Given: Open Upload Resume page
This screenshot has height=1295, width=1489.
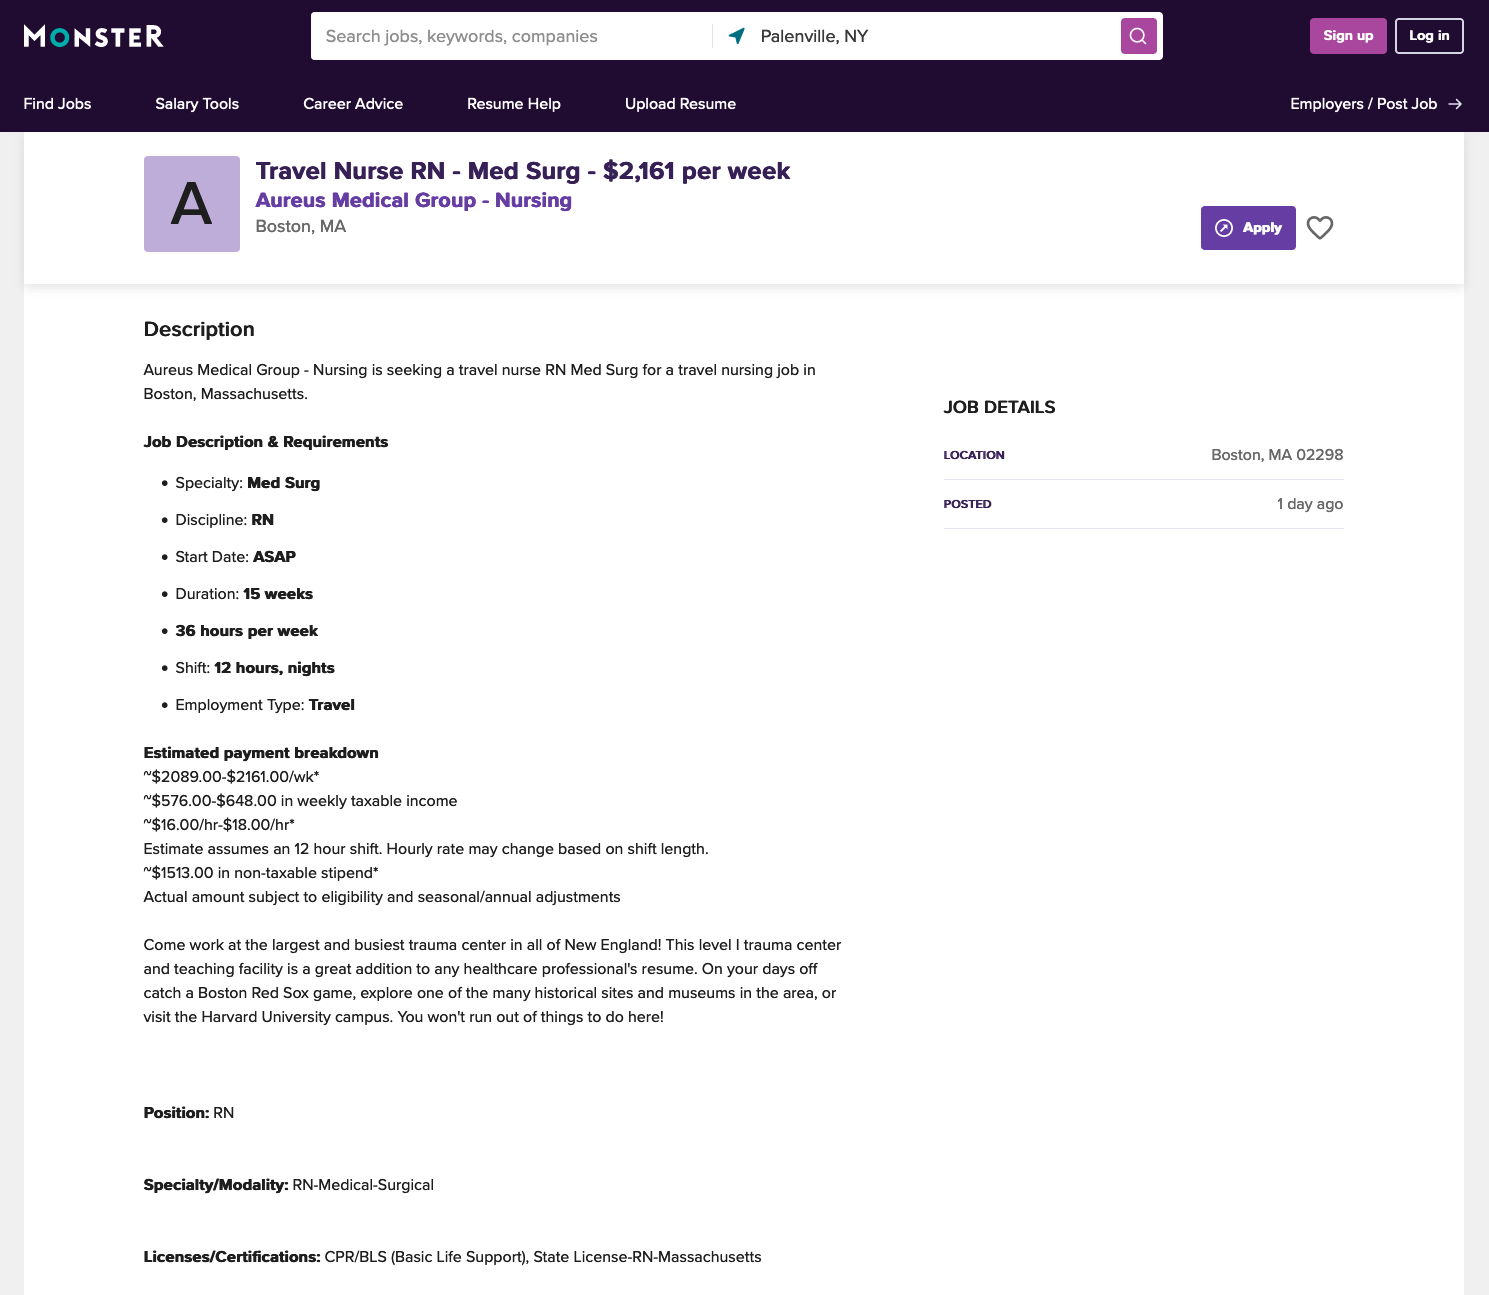Looking at the screenshot, I should click(680, 104).
